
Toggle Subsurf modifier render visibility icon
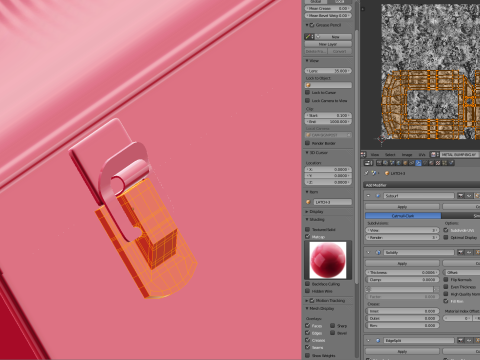point(461,196)
